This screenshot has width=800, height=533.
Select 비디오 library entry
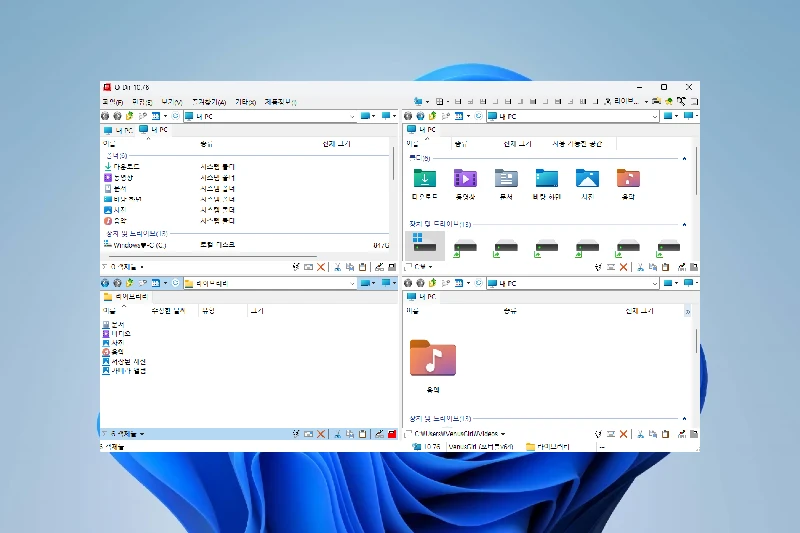point(116,334)
